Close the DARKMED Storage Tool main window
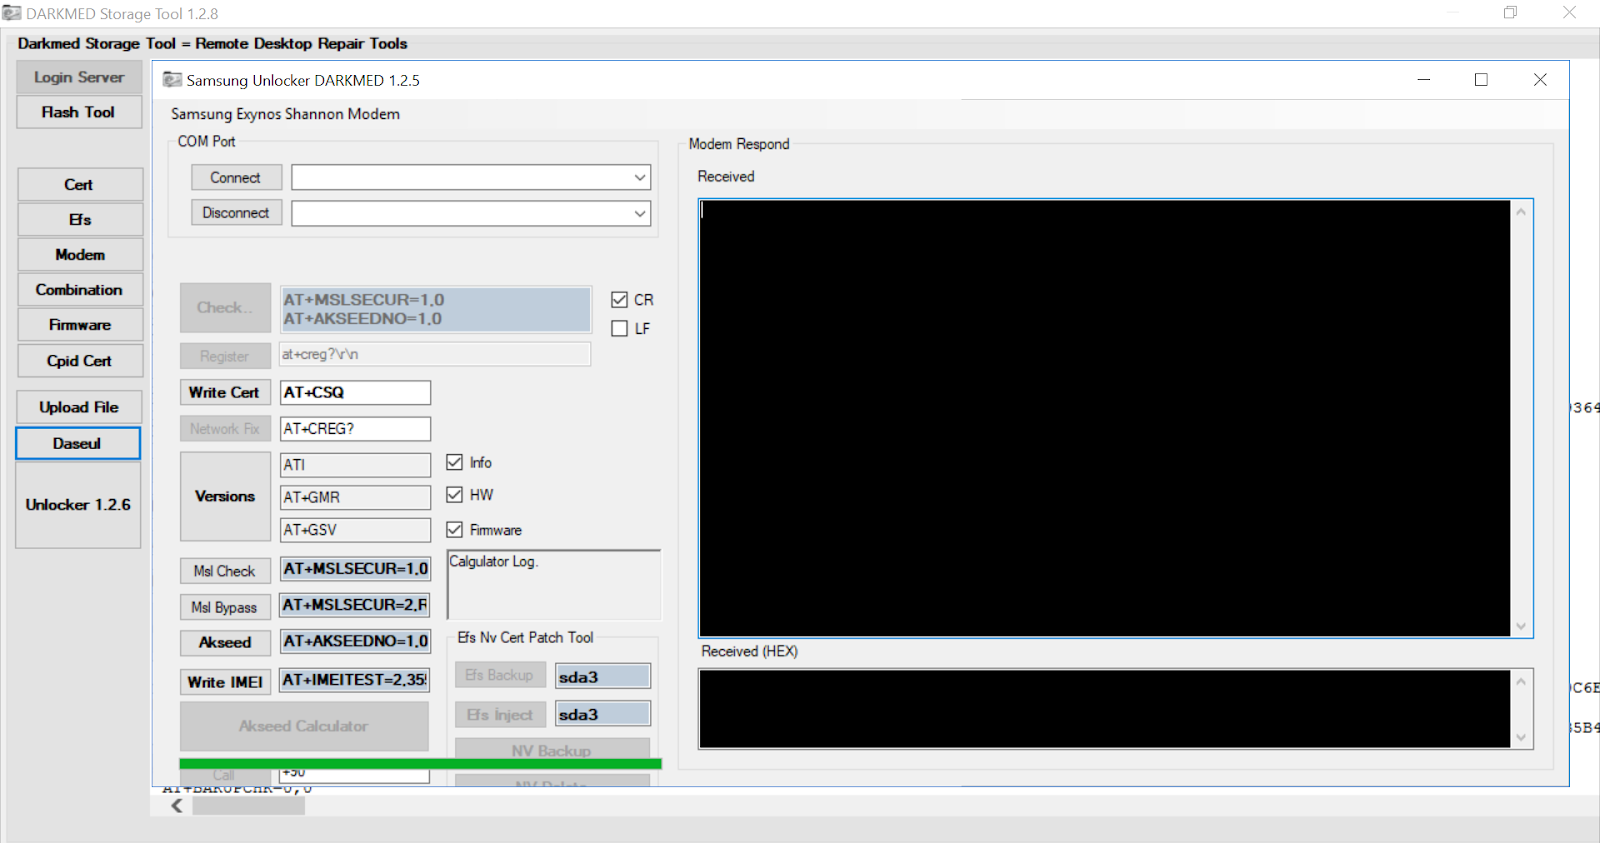Screen dimensions: 1600x843 coord(1569,13)
